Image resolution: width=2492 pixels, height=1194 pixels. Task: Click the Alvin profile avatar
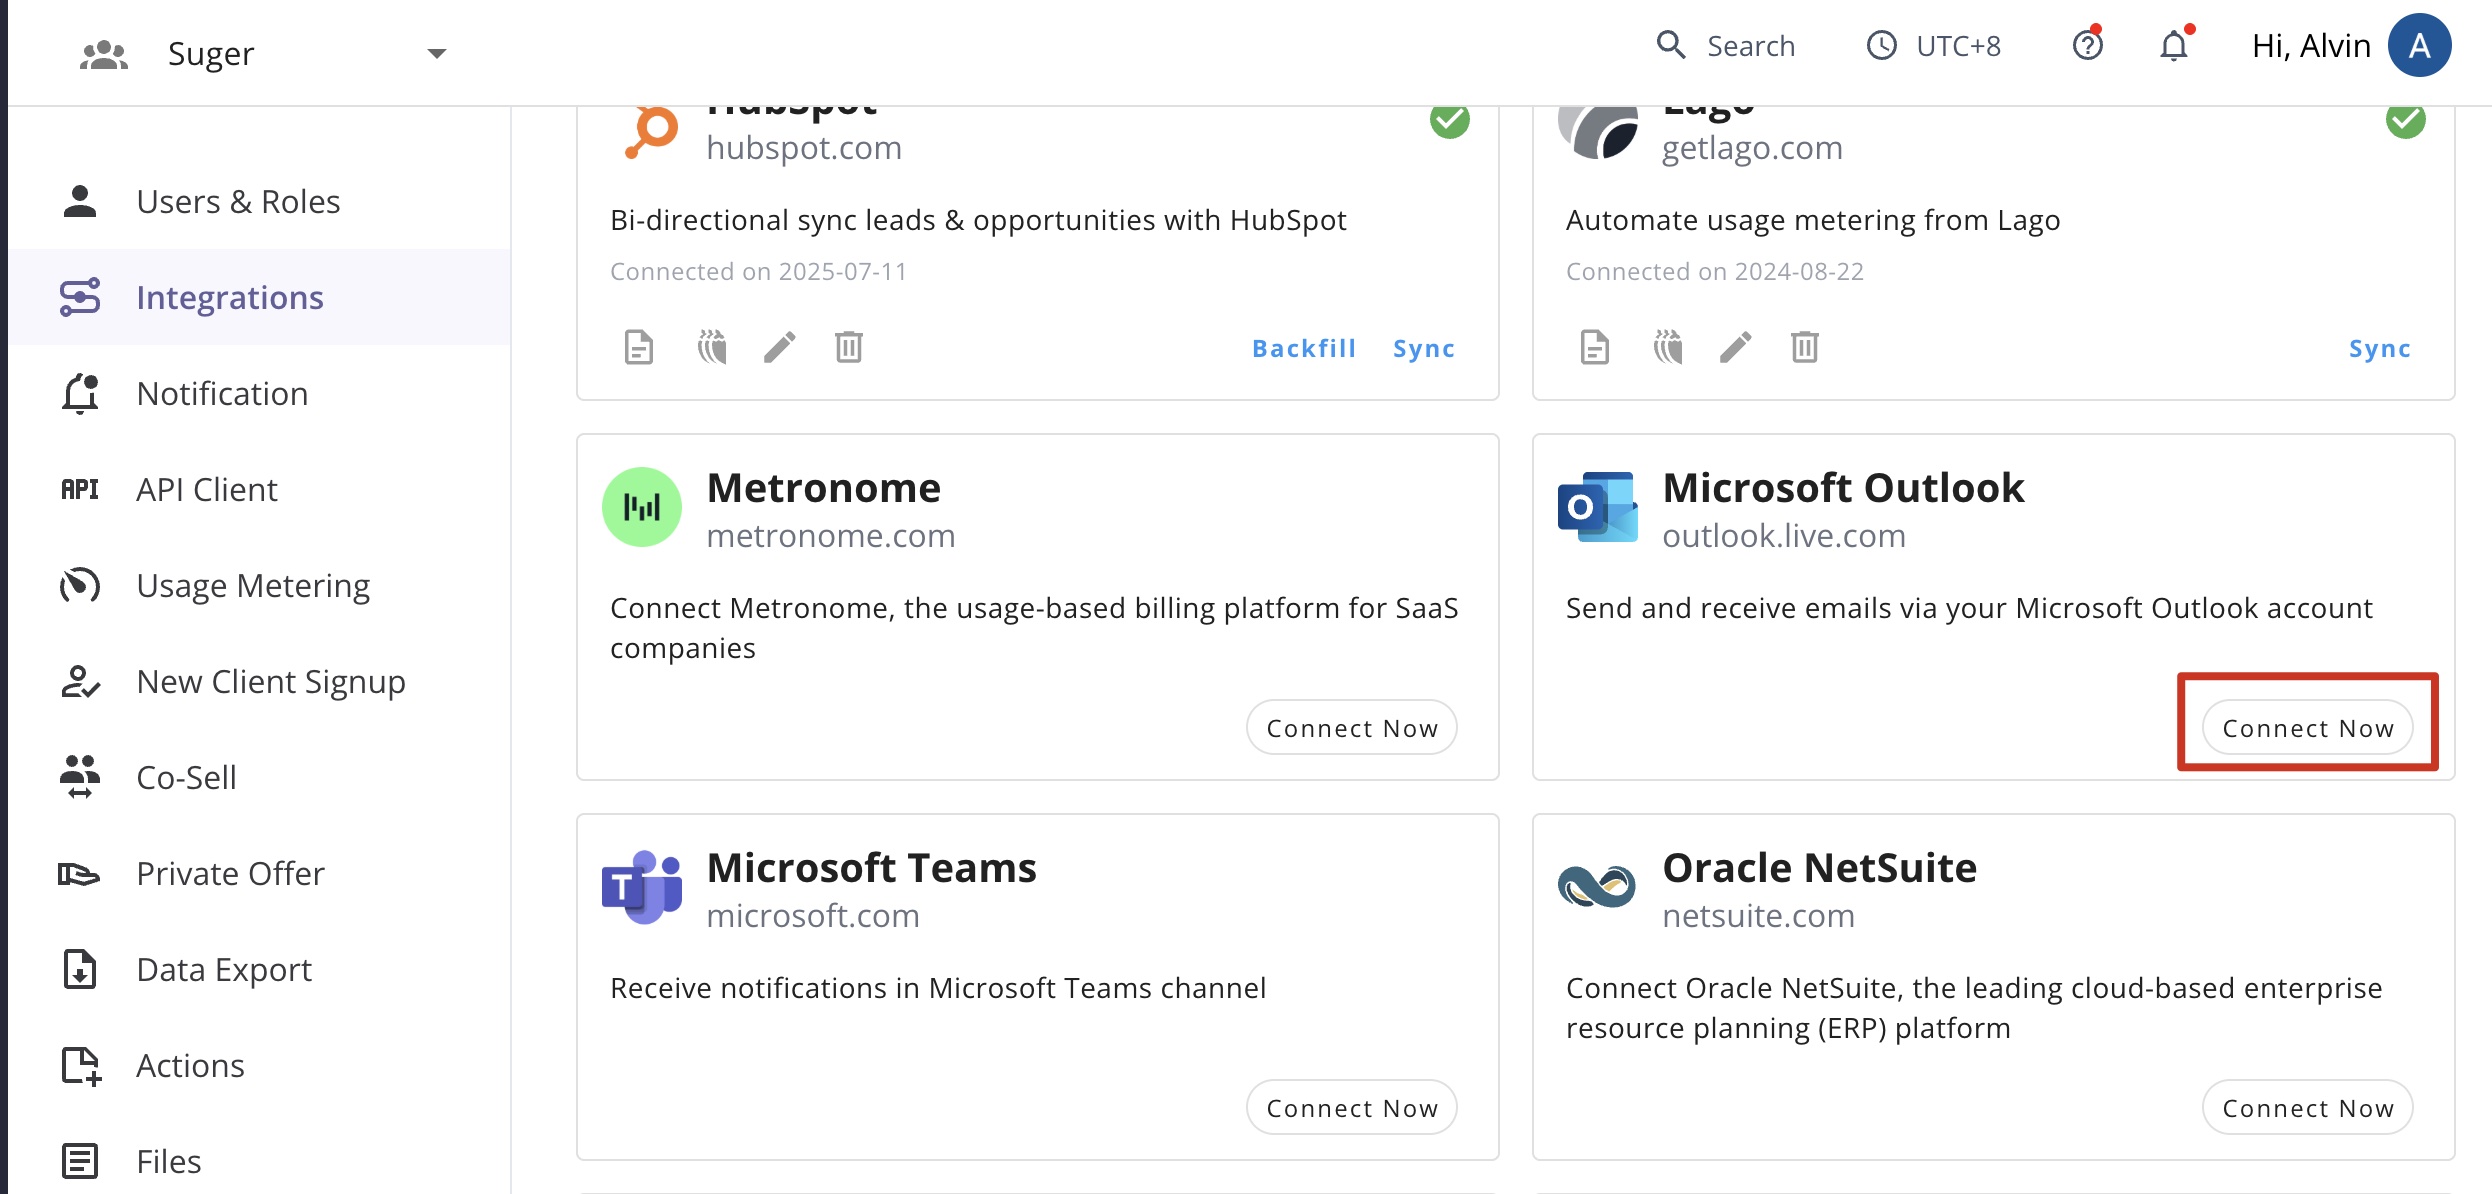point(2421,45)
